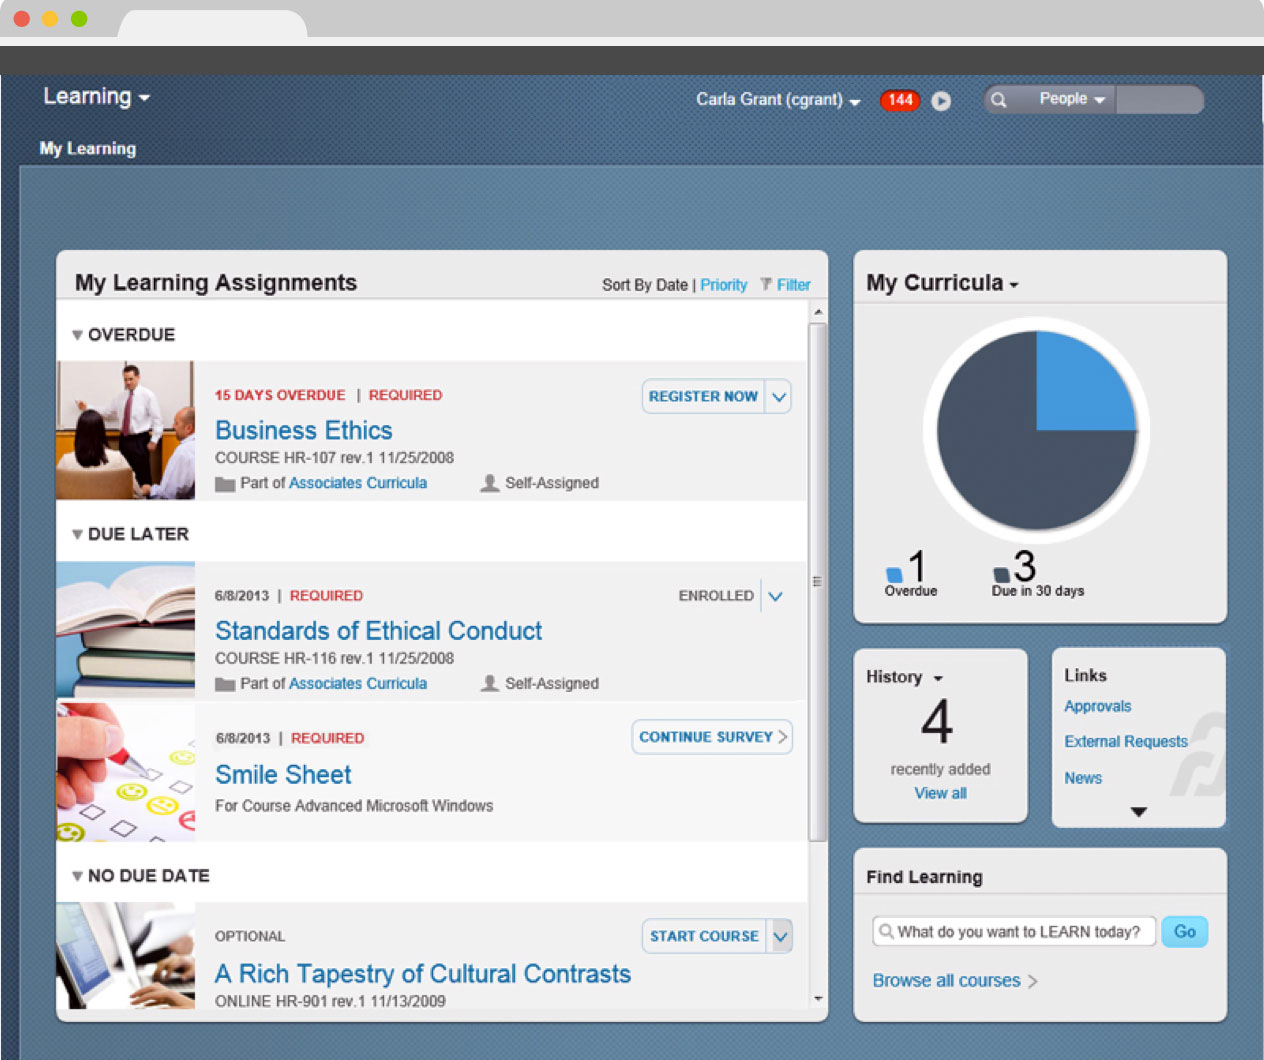Viewport: 1264px width, 1060px height.
Task: Open Associates Curricula link under Business Ethics
Action: [x=358, y=483]
